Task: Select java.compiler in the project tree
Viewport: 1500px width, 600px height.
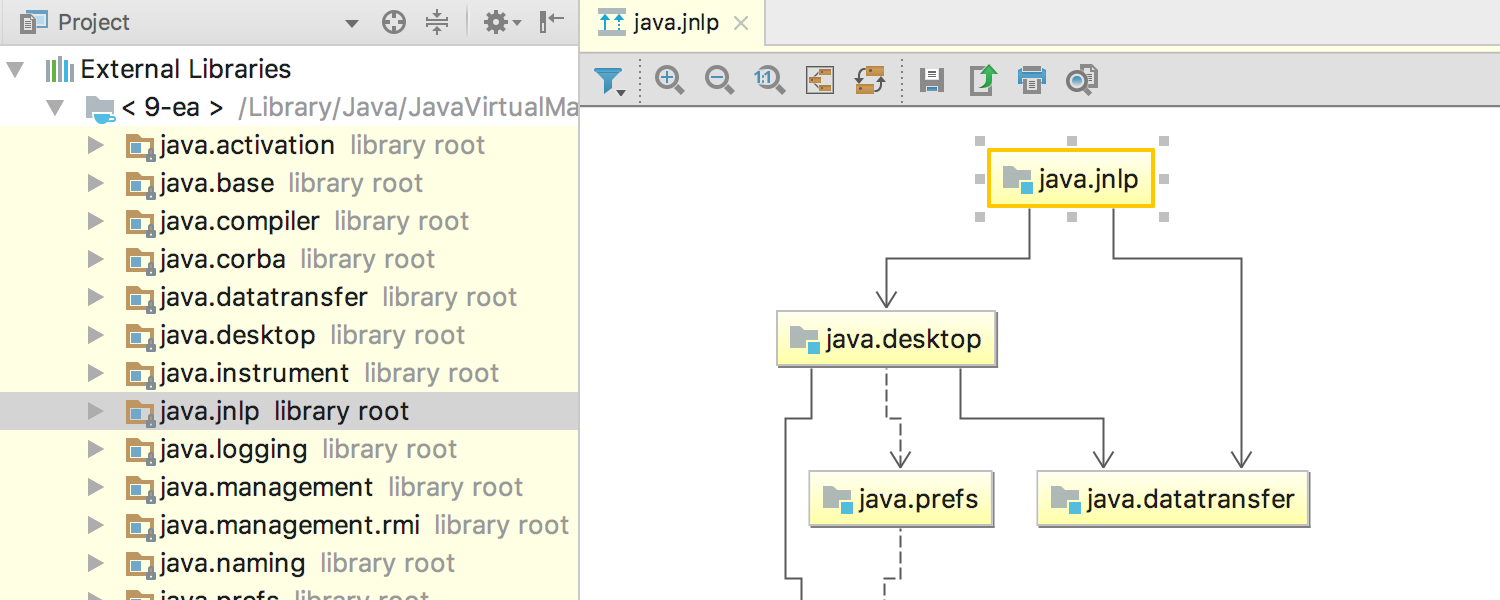Action: click(289, 221)
